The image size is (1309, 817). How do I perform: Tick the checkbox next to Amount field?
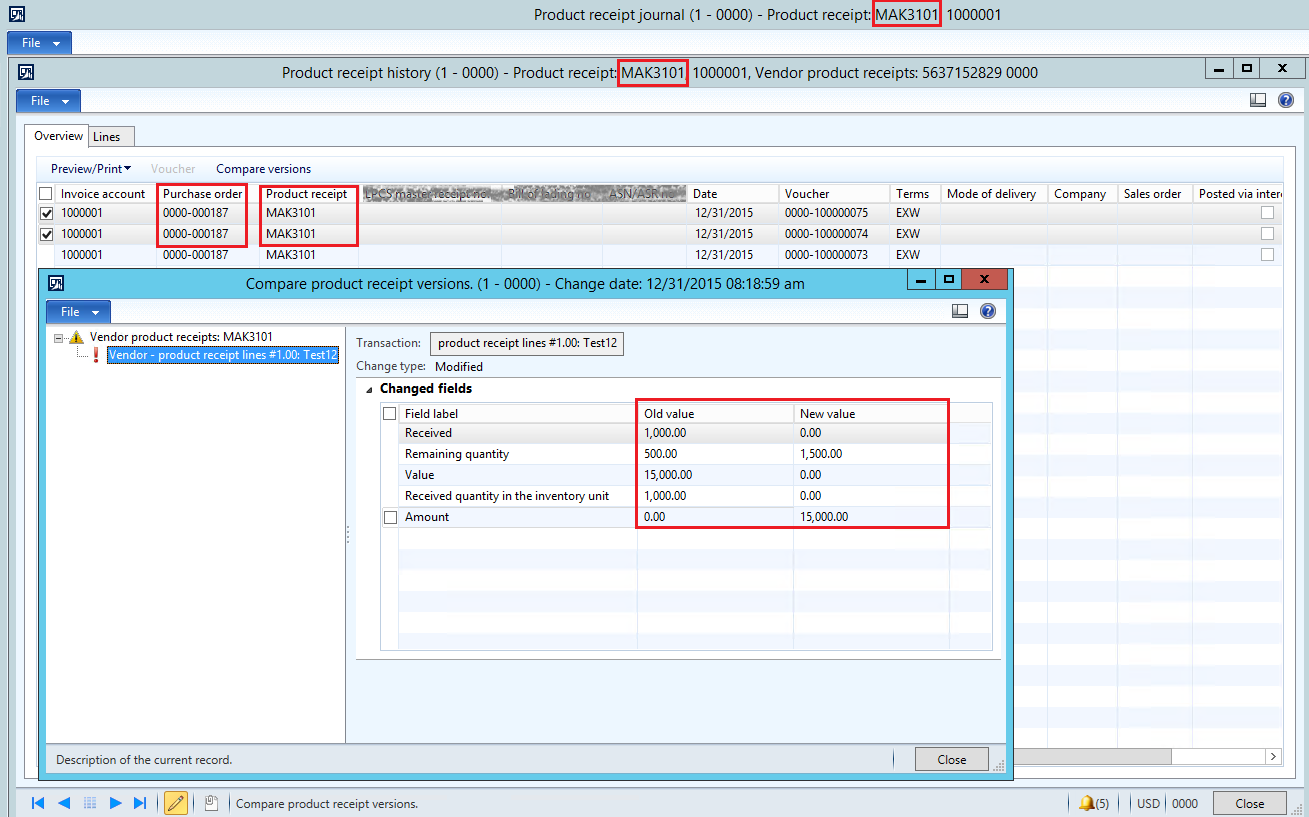[x=390, y=517]
